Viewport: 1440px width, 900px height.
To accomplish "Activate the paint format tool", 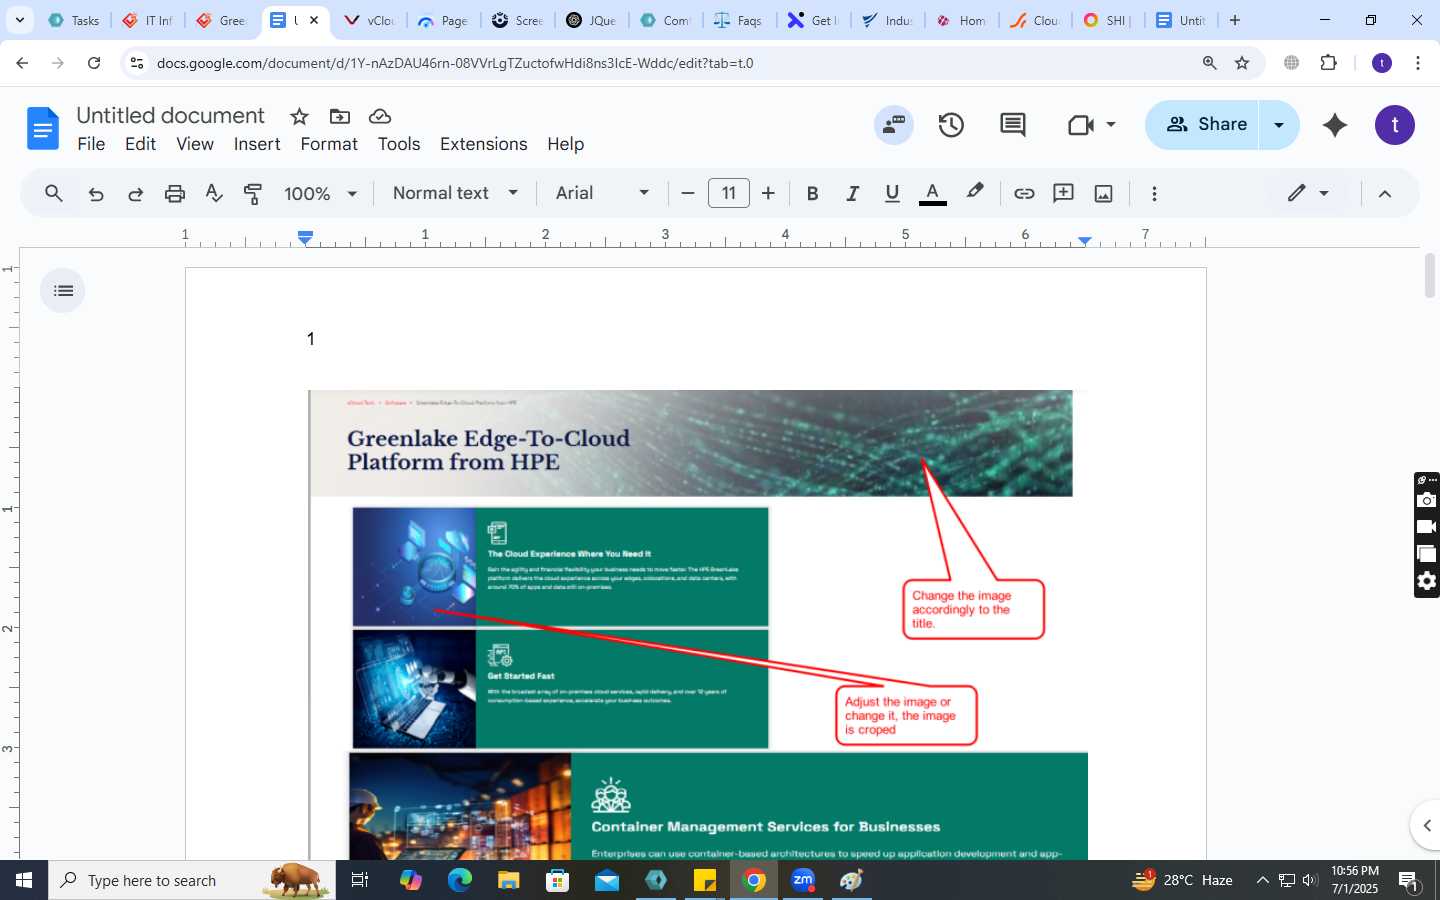I will tap(253, 193).
